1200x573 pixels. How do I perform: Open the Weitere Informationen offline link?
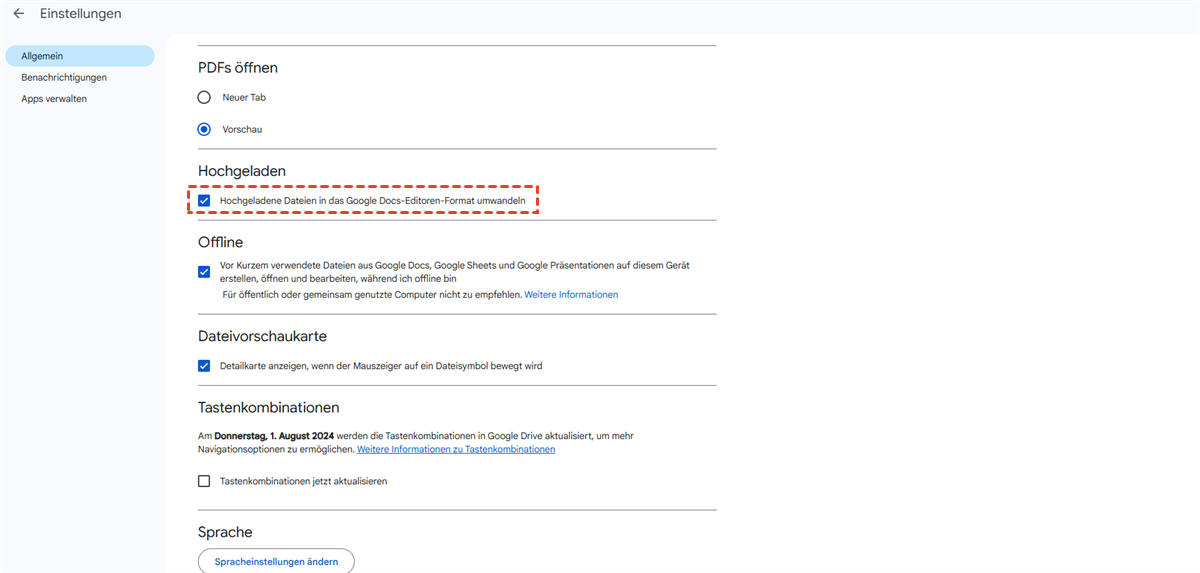[x=571, y=295]
